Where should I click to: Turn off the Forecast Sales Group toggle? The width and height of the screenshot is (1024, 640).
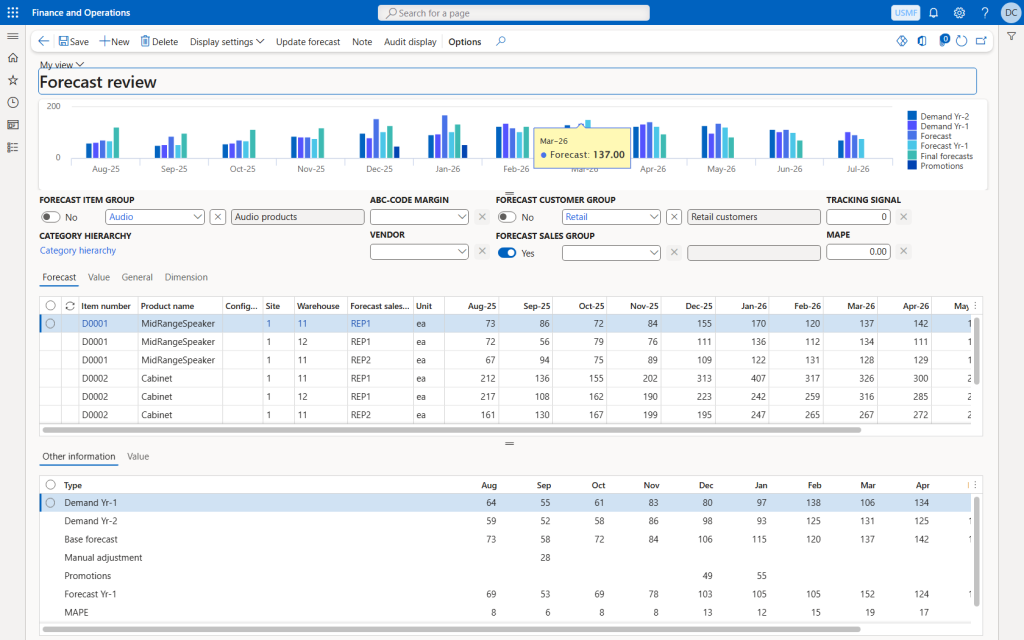(507, 253)
